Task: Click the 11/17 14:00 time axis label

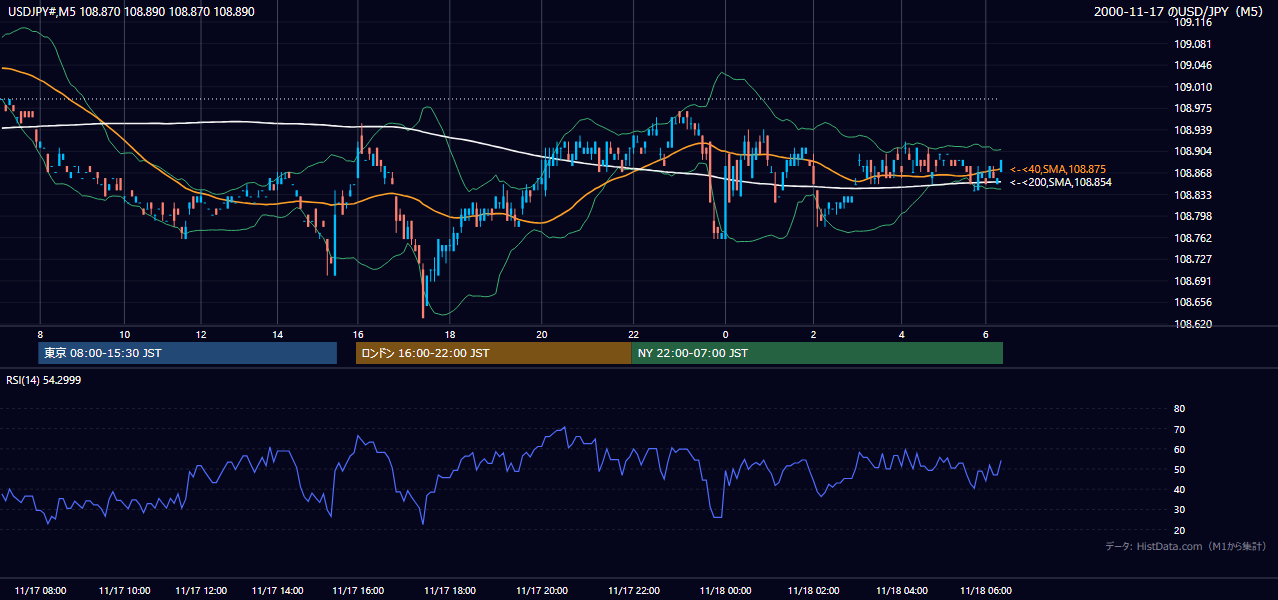Action: click(278, 591)
